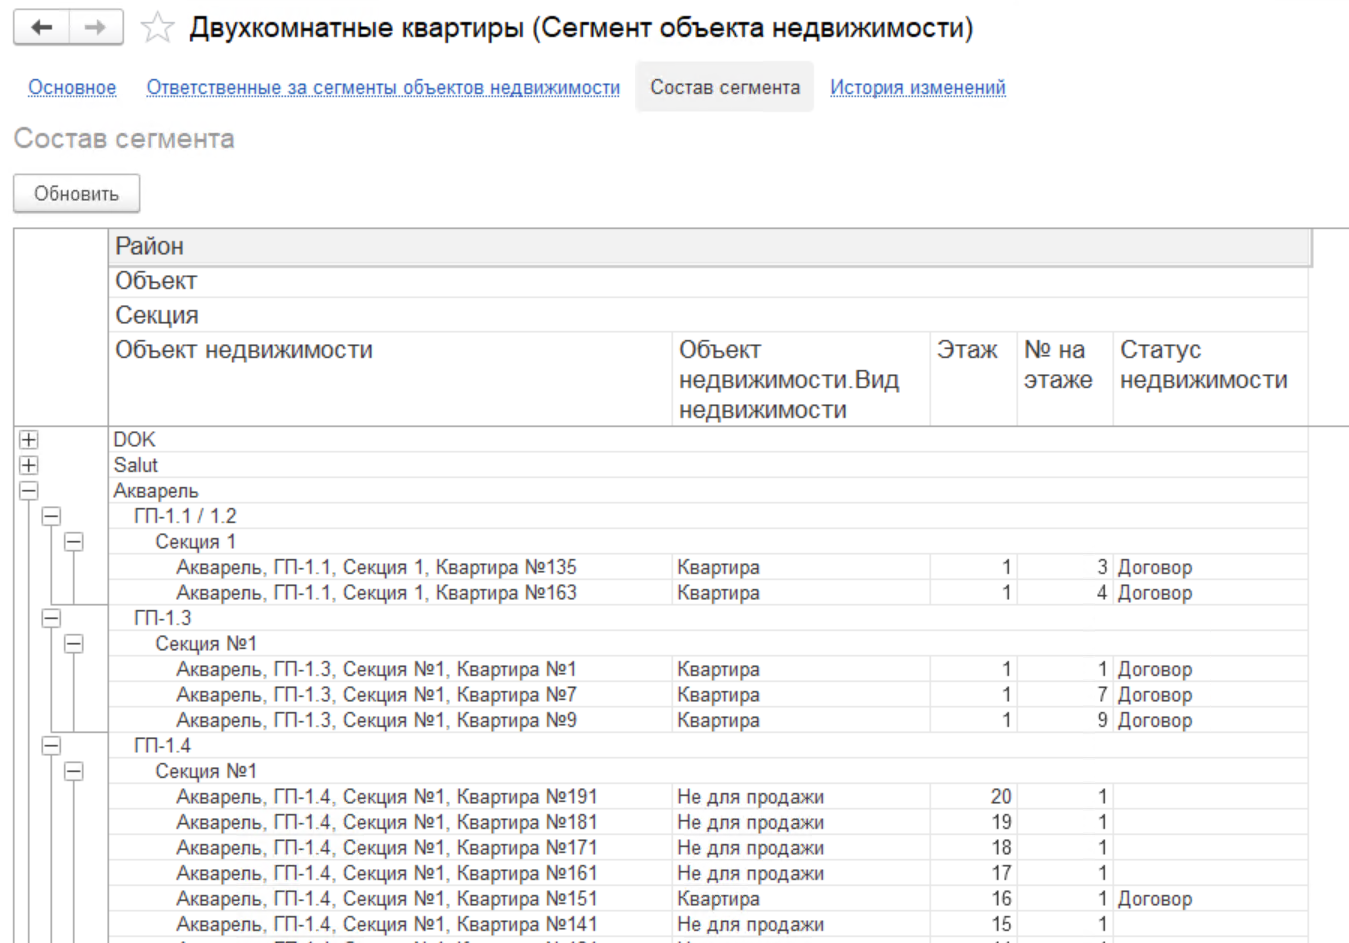Click the Этаж column header
1349x943 pixels.
point(967,351)
